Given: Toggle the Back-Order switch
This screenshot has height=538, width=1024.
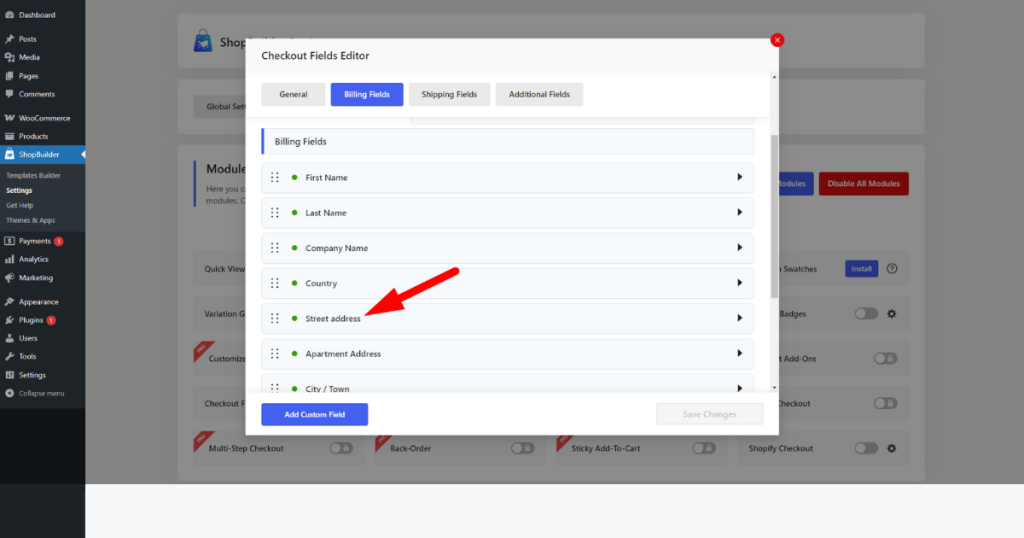Looking at the screenshot, I should [x=522, y=449].
